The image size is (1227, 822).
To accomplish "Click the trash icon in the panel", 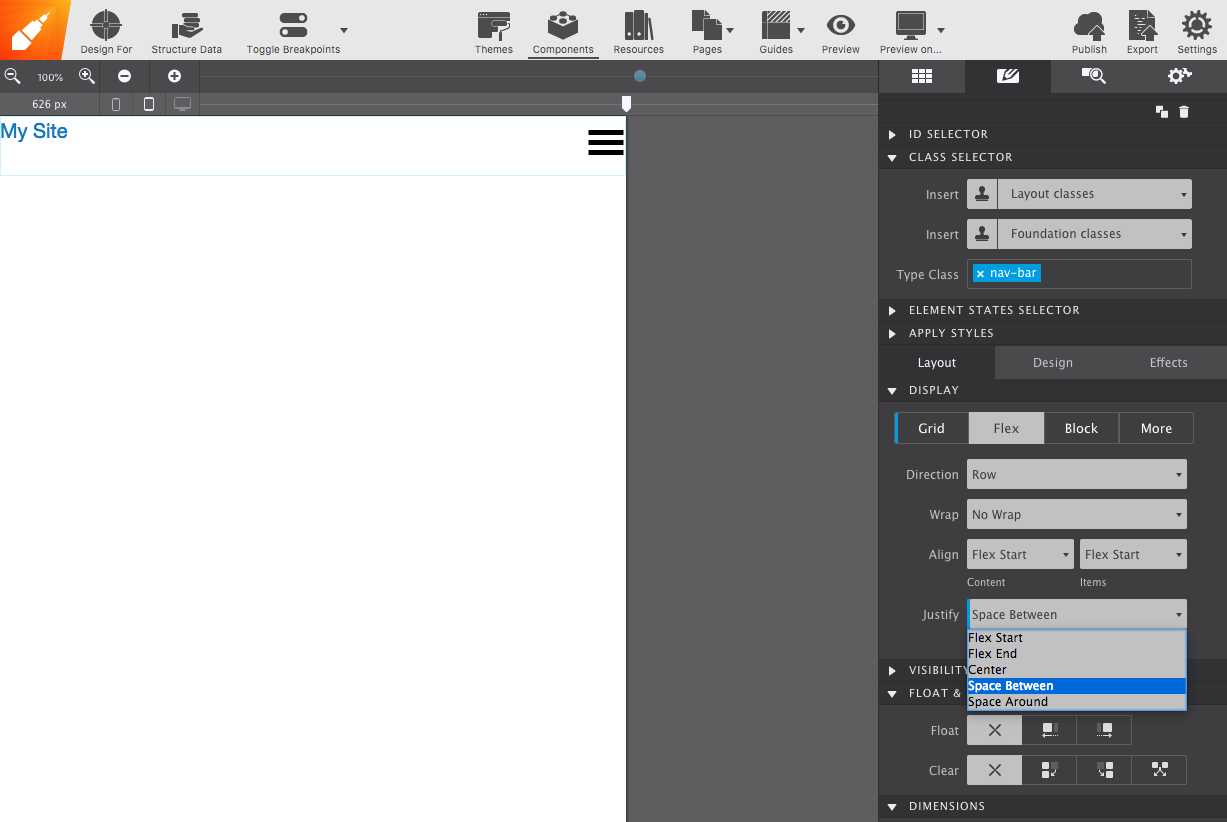I will [x=1184, y=112].
